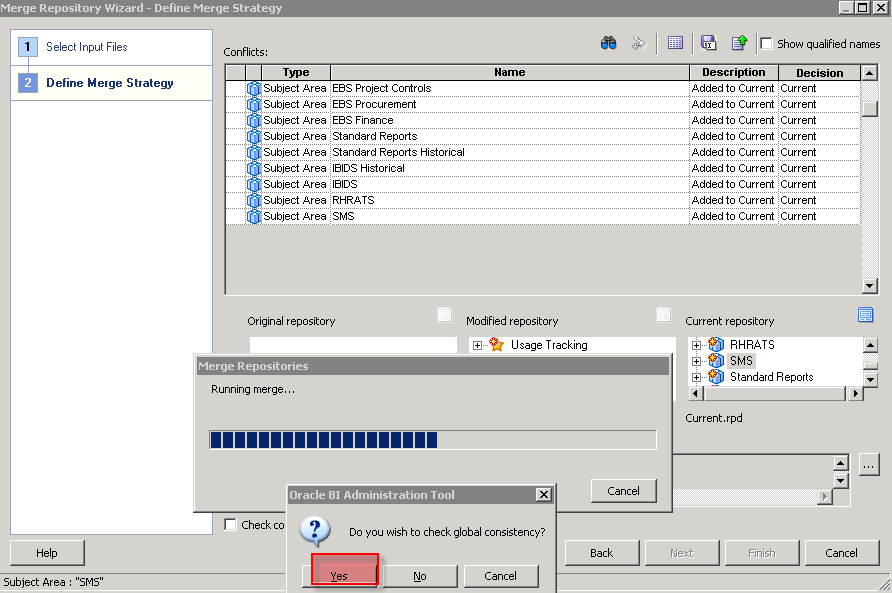892x593 pixels.
Task: Click RHRATS cube icon in Current repository tree
Action: (716, 344)
